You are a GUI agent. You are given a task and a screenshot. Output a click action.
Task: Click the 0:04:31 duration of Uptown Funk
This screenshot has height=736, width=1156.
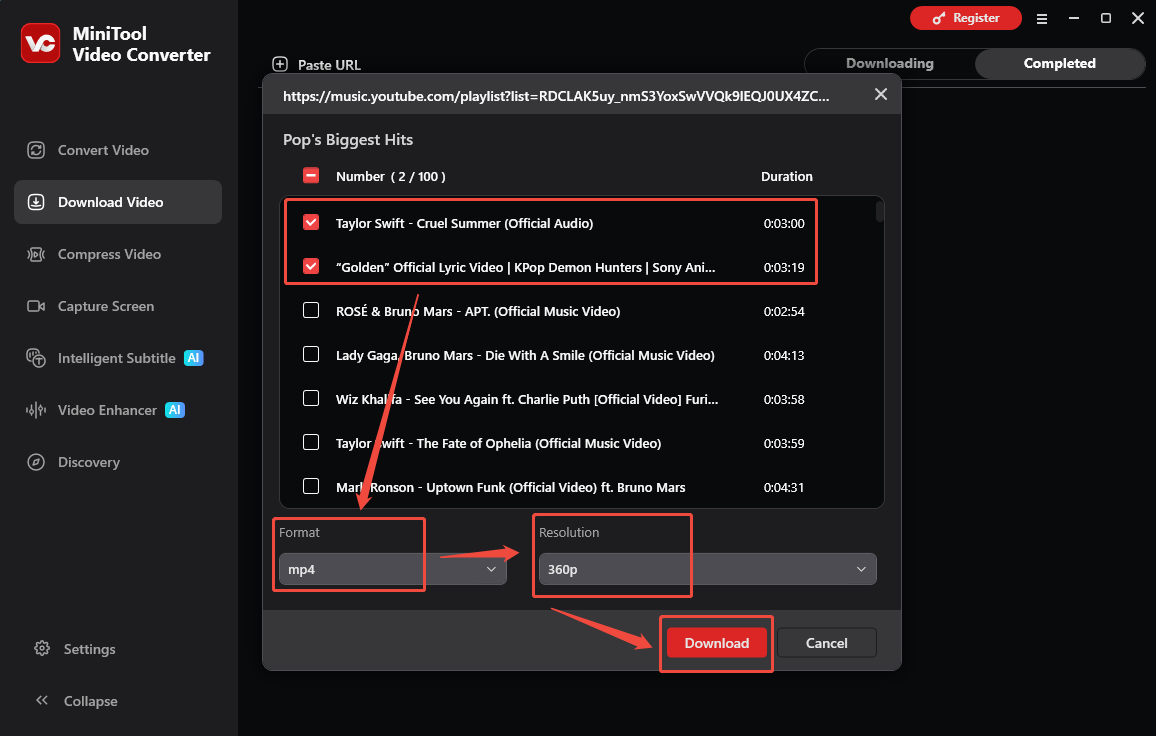[x=784, y=487]
